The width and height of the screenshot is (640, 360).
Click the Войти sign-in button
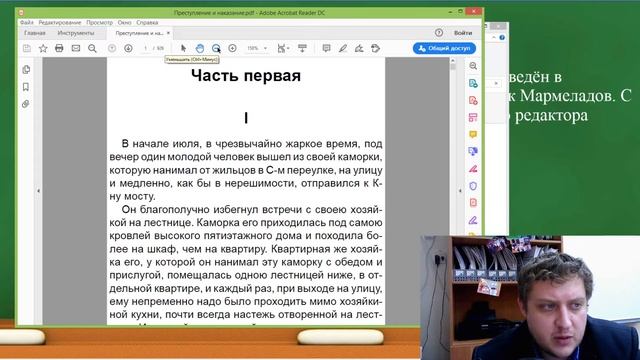(x=463, y=33)
